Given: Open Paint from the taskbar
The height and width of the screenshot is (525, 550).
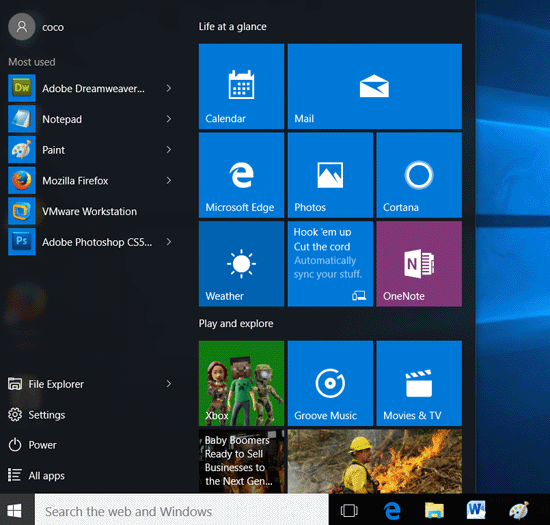Looking at the screenshot, I should [x=519, y=510].
